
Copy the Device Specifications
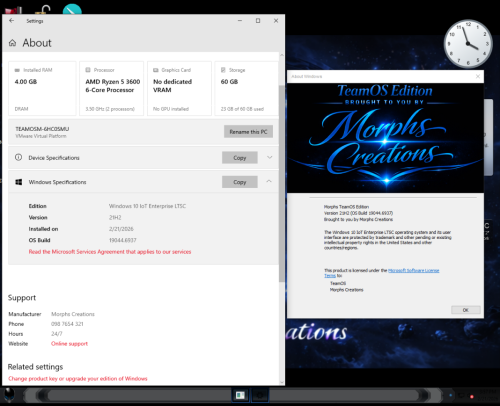[x=240, y=158]
